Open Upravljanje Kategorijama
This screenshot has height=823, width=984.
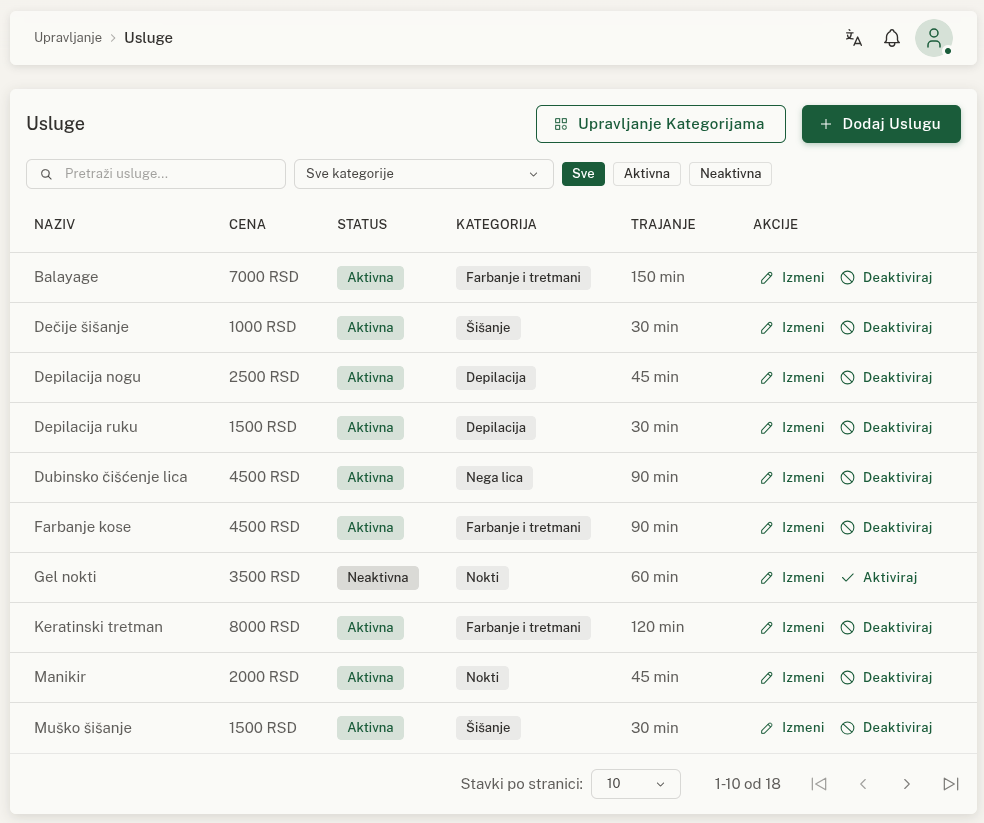(x=660, y=124)
